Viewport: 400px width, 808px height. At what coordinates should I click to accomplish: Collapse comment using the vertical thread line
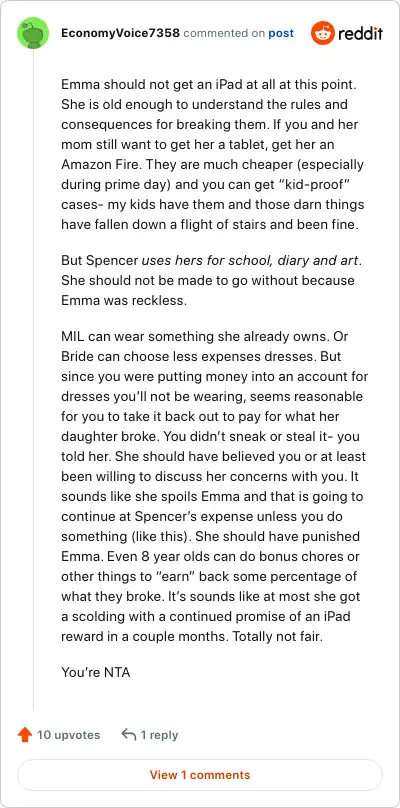click(x=34, y=381)
